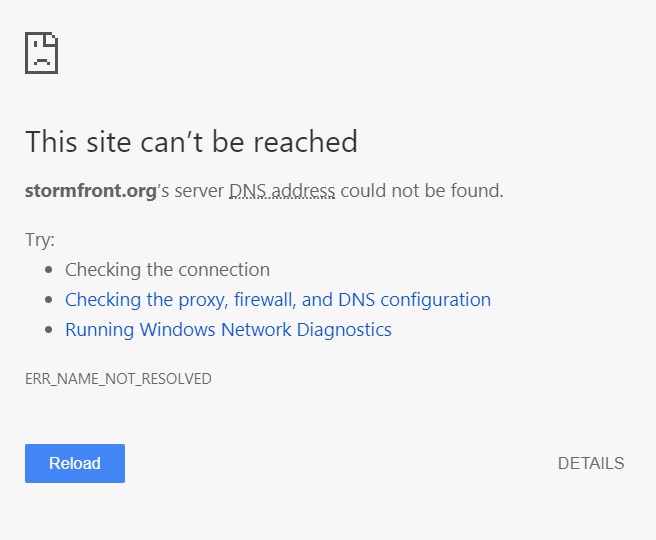Click the word server in the error message

(199, 192)
